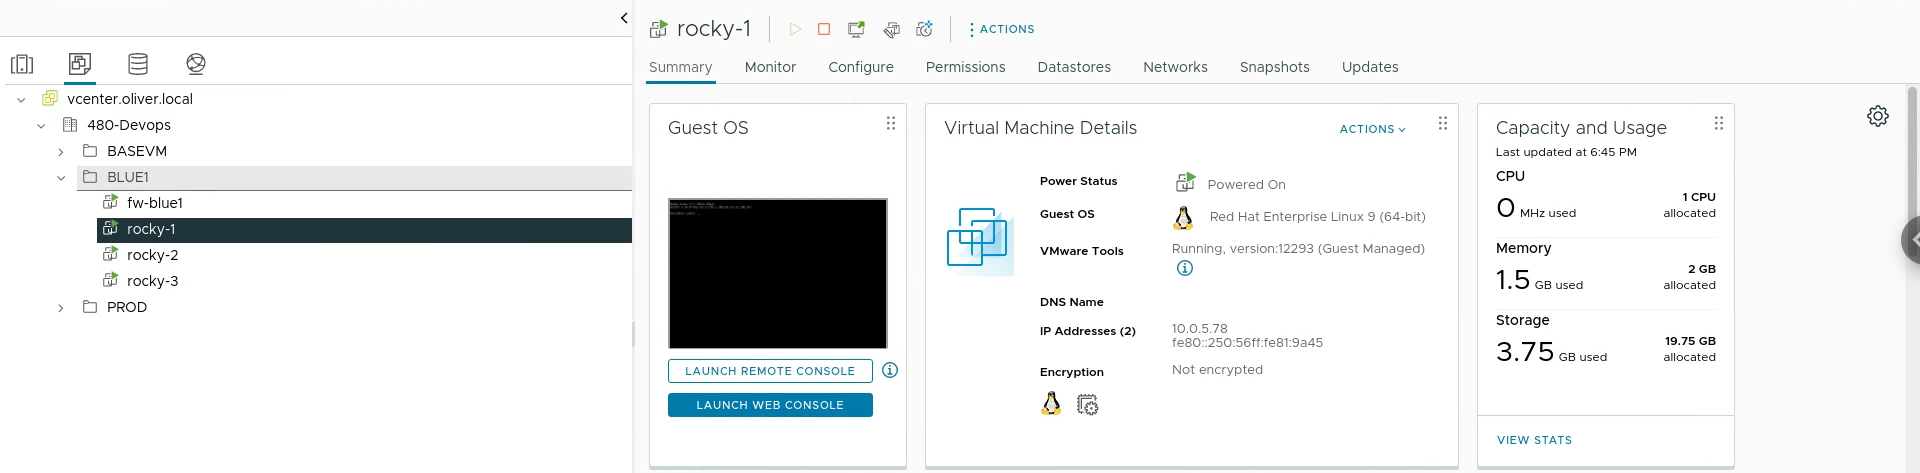Click the IP address 10.0.5.78

click(1200, 328)
